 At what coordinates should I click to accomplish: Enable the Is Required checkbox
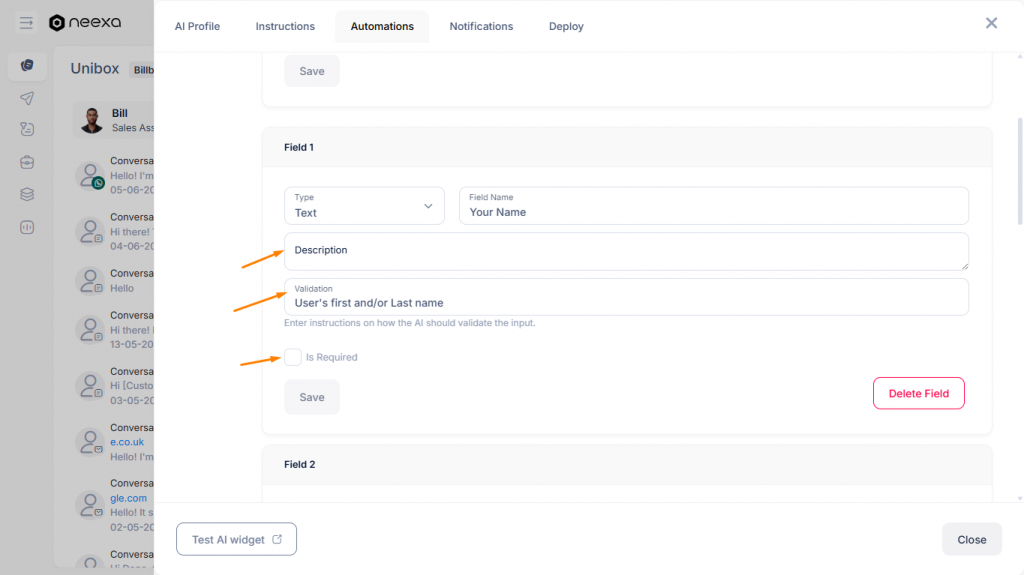[293, 357]
